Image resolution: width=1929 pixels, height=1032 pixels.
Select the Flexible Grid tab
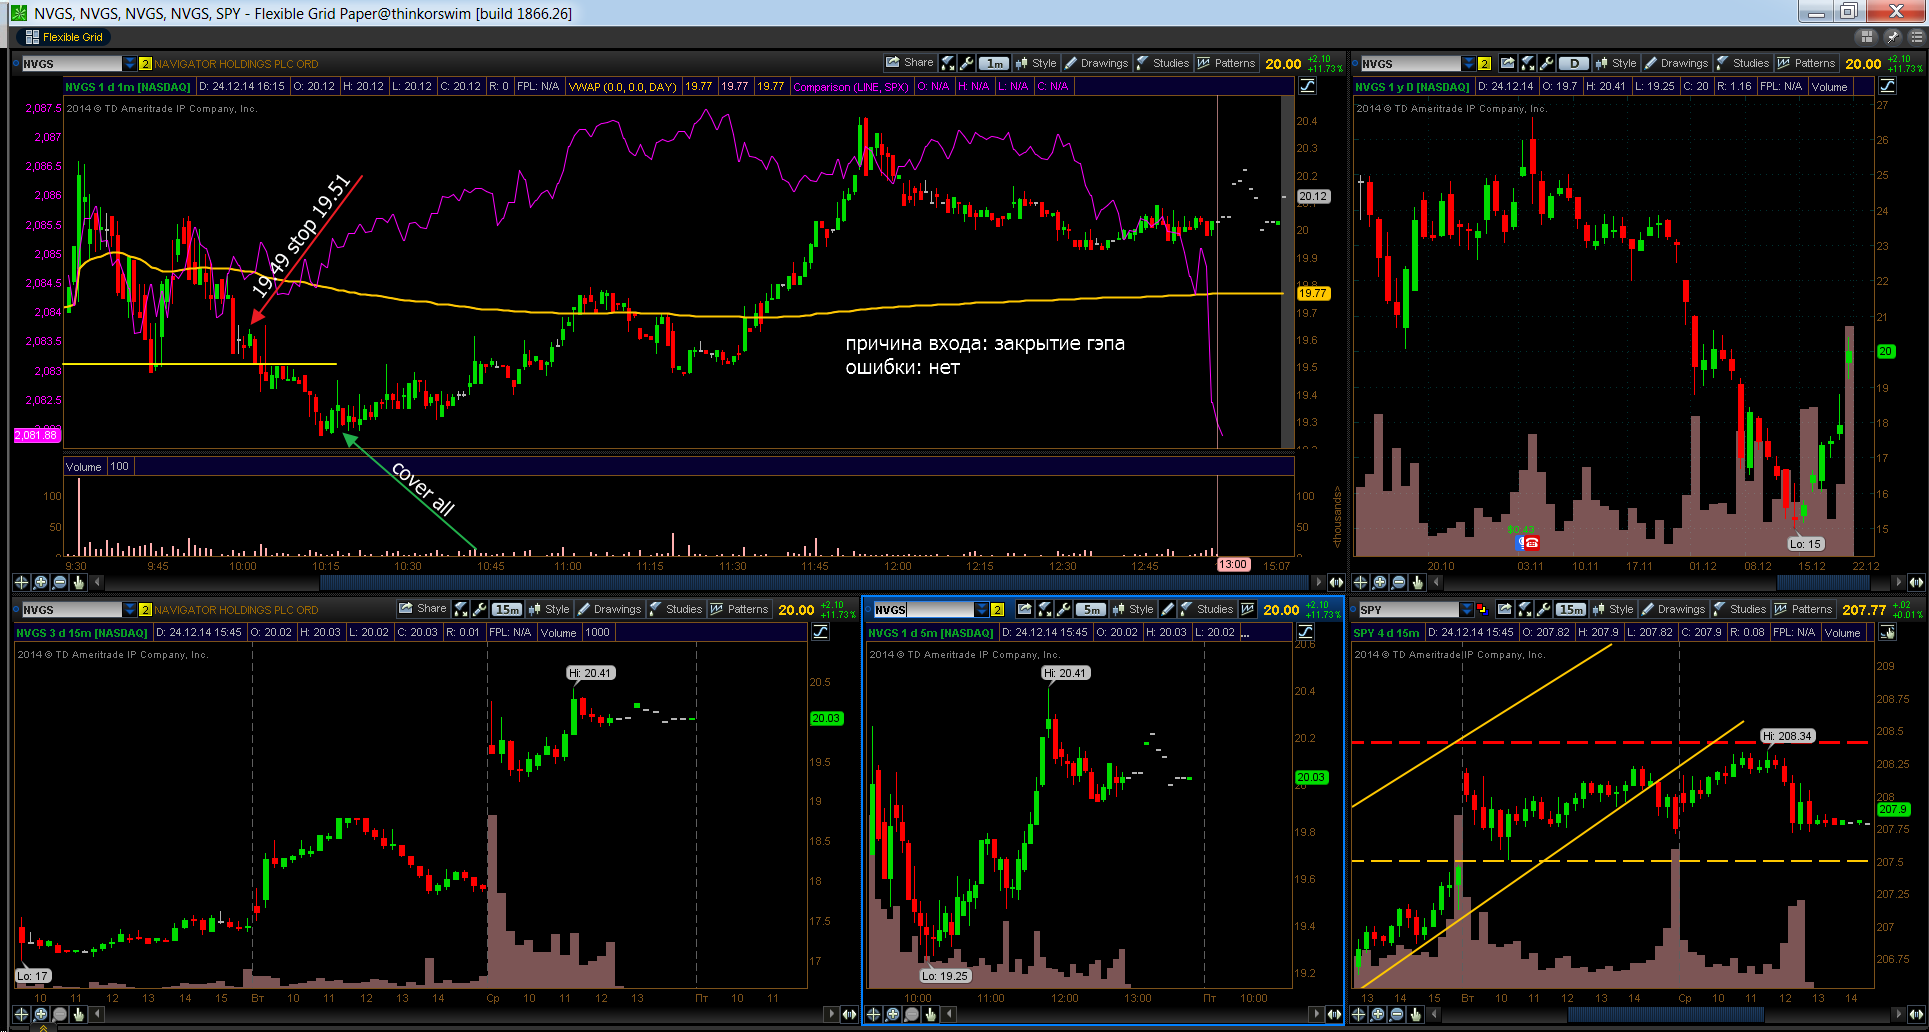coord(64,37)
